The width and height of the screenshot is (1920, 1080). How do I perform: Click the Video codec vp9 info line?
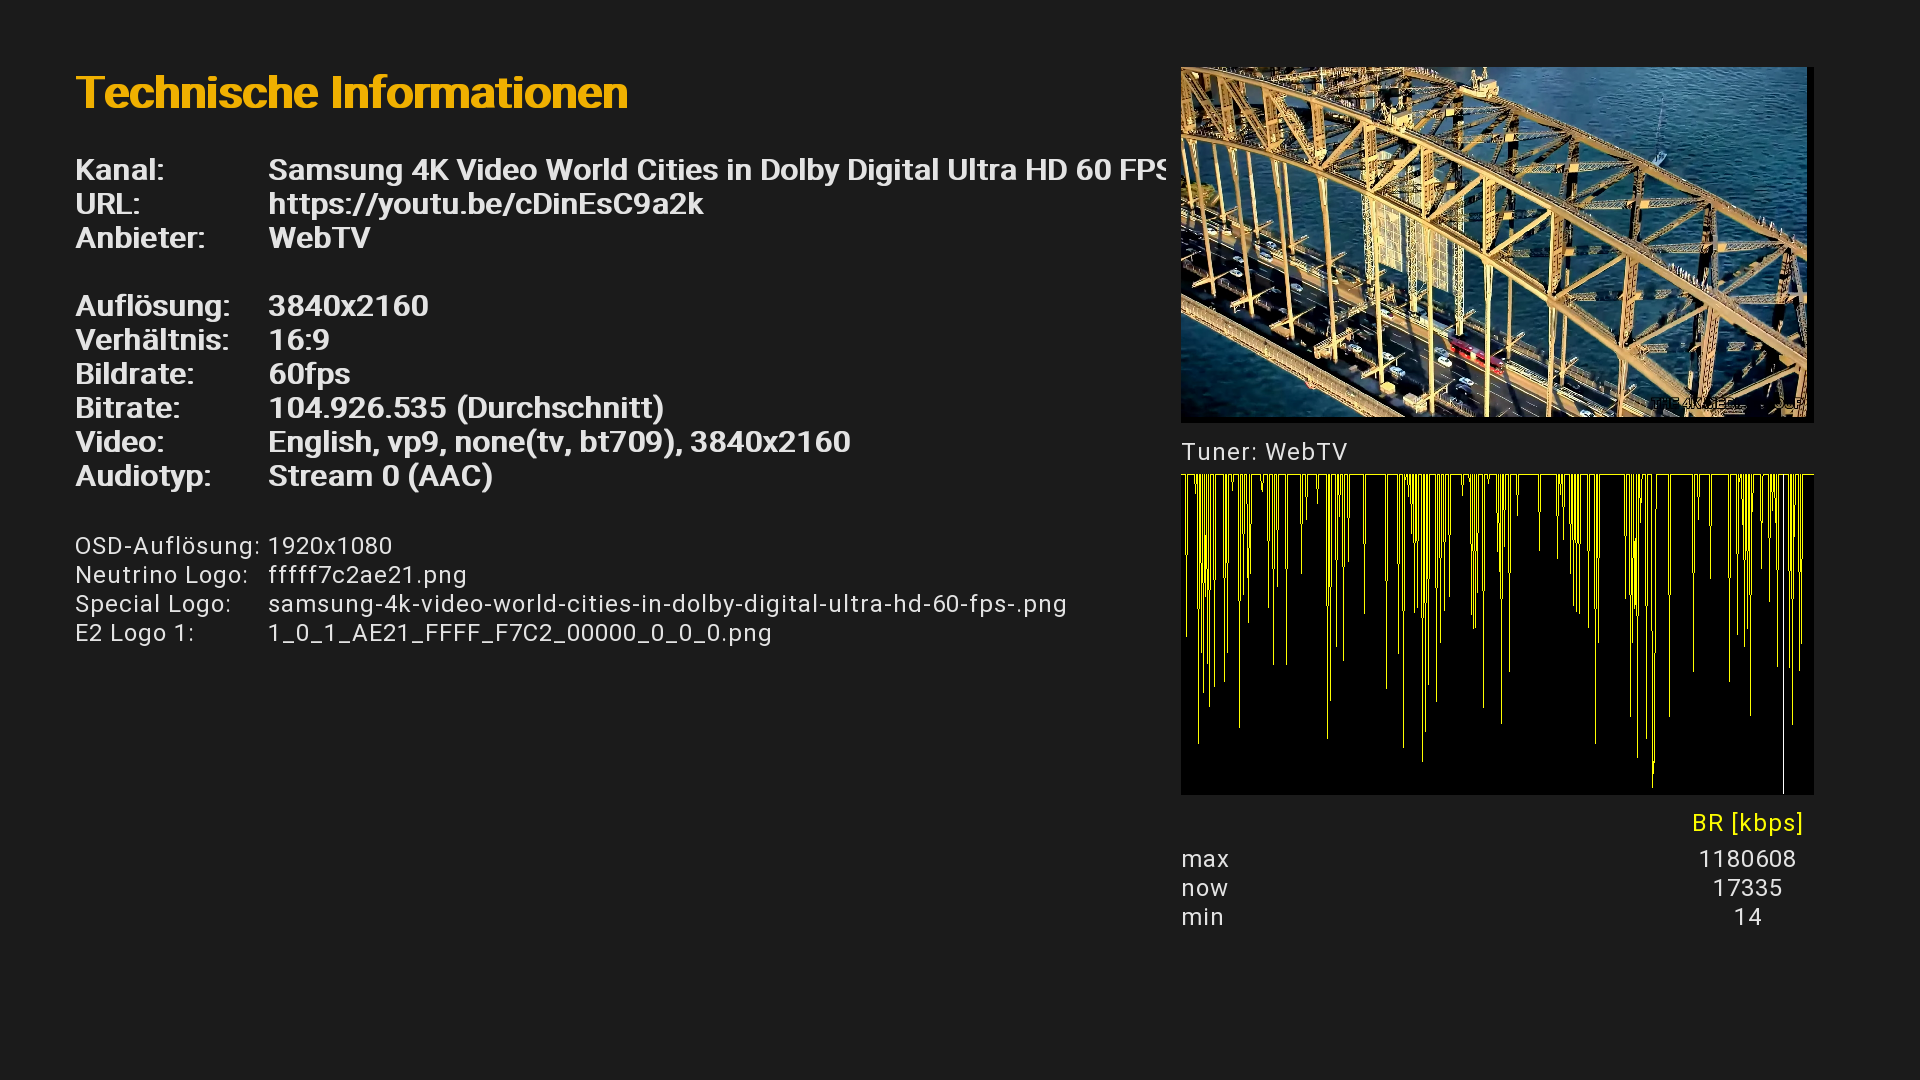click(x=558, y=442)
